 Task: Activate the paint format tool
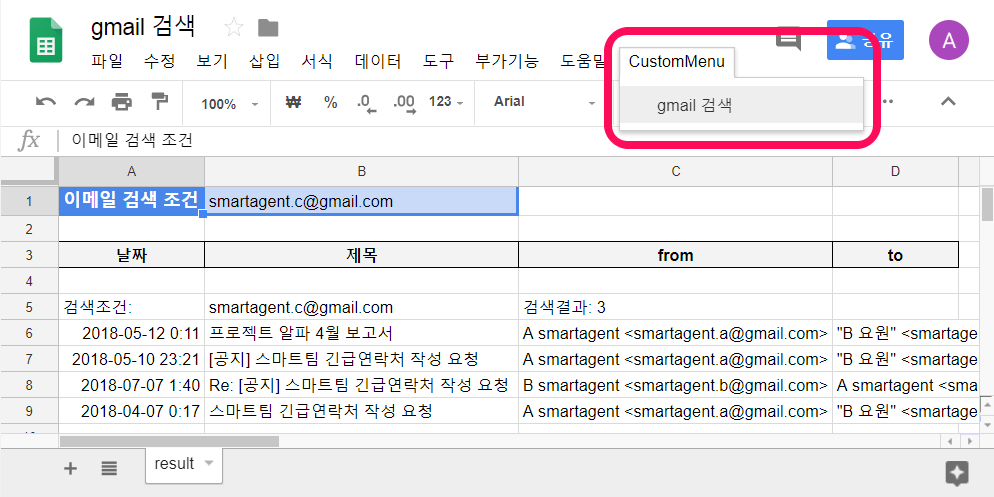(x=160, y=102)
